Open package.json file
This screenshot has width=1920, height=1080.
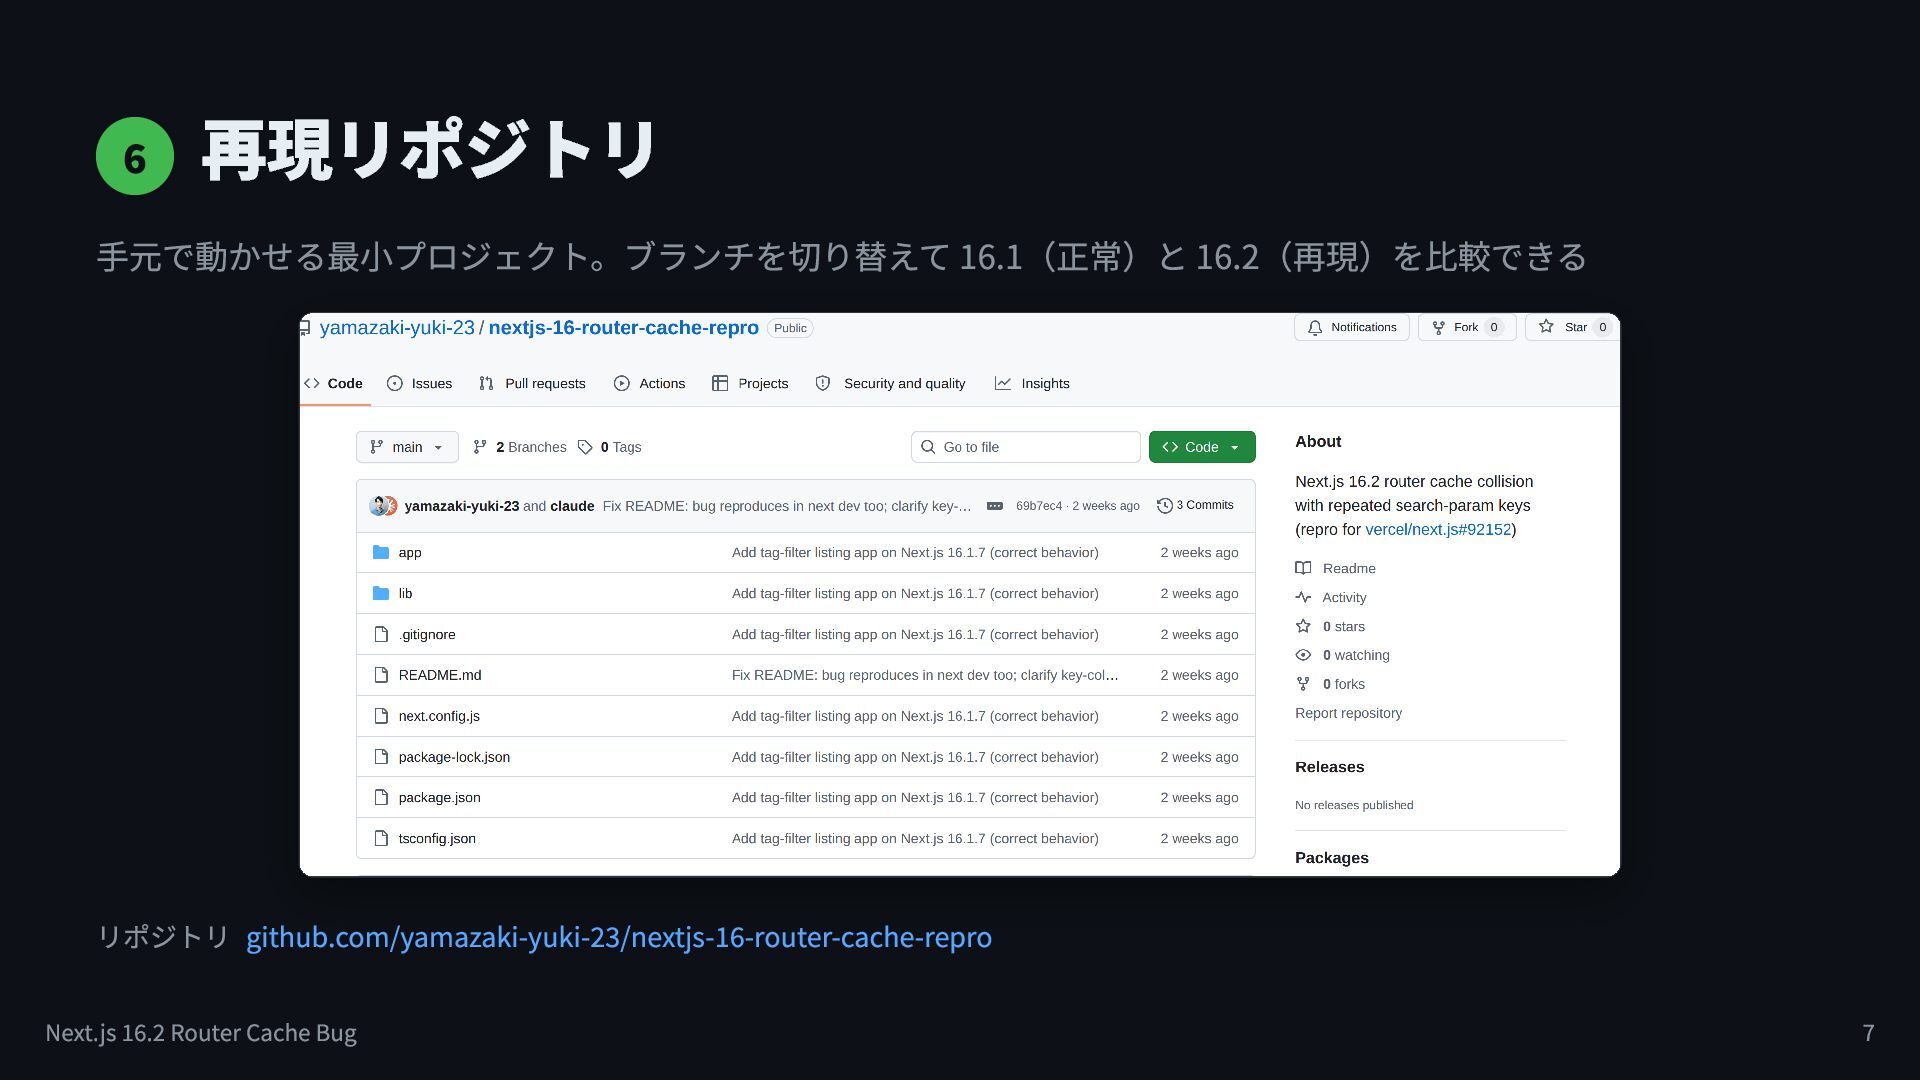(x=439, y=797)
